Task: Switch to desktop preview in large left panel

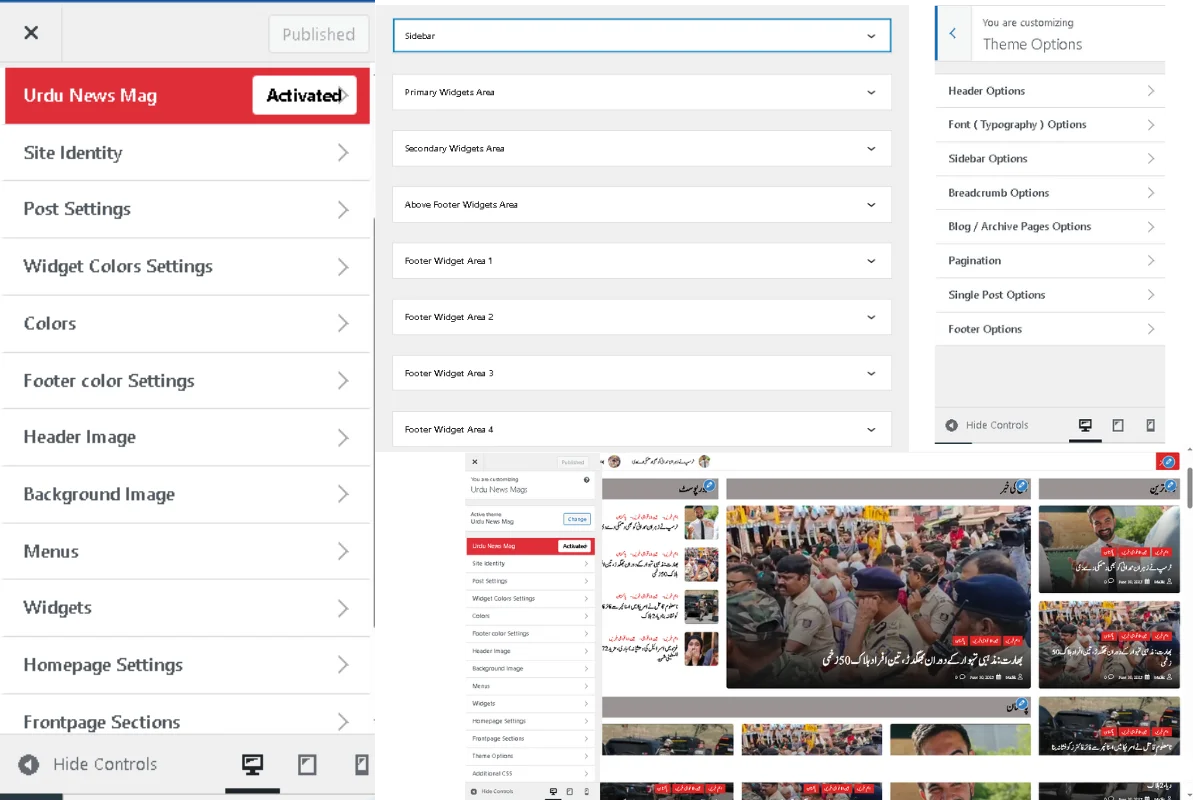Action: pos(253,765)
